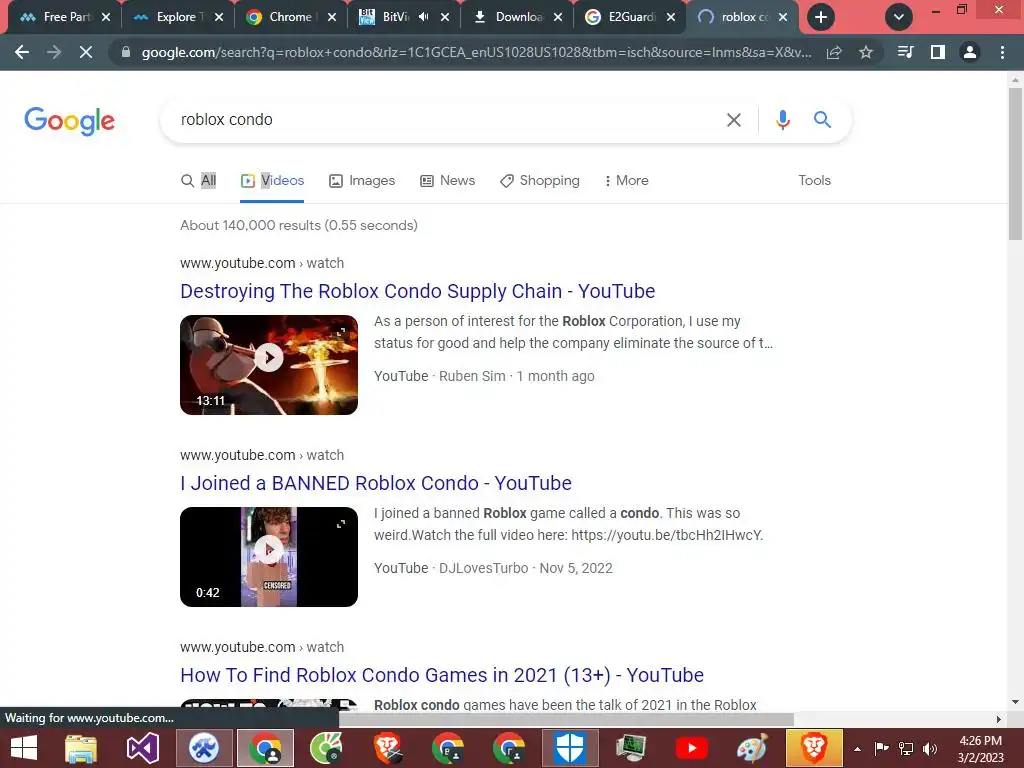Close the Downloads browser tab
Screen dimensions: 1024x768
pyautogui.click(x=558, y=17)
